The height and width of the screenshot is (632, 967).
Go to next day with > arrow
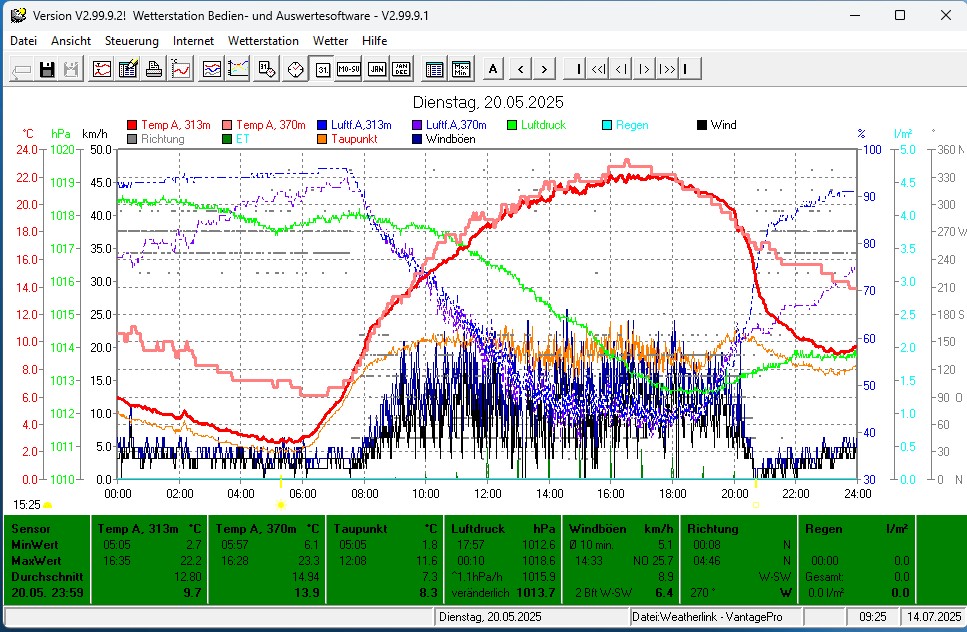(544, 69)
